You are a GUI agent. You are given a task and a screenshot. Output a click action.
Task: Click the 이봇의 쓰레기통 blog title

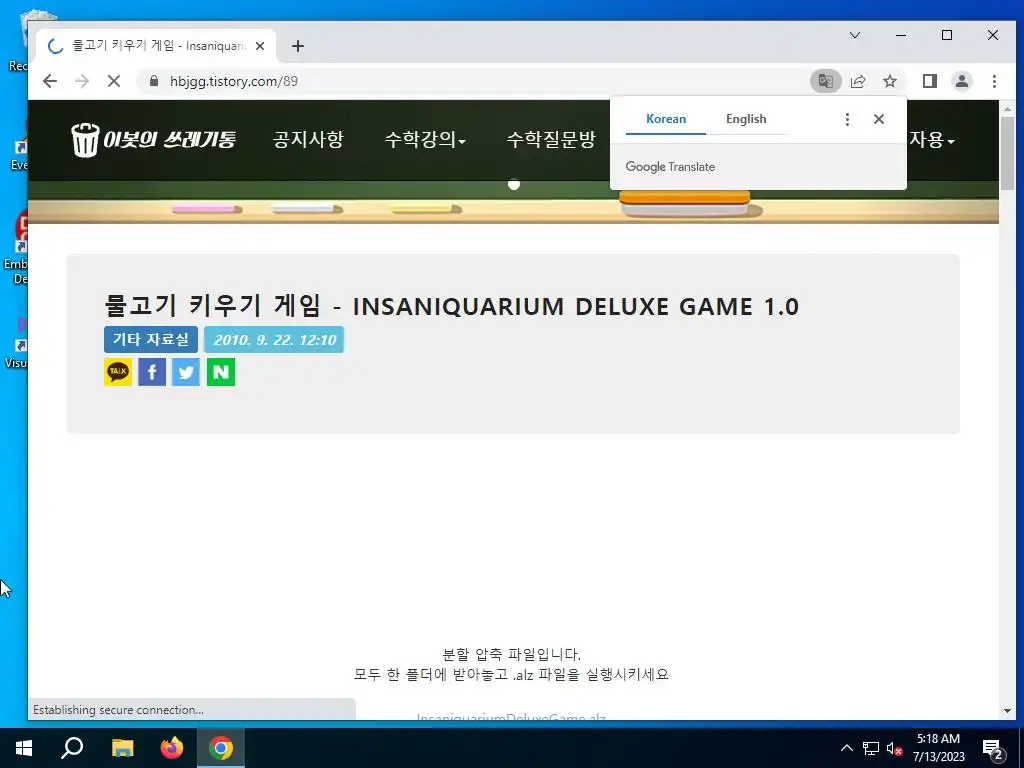pos(169,139)
